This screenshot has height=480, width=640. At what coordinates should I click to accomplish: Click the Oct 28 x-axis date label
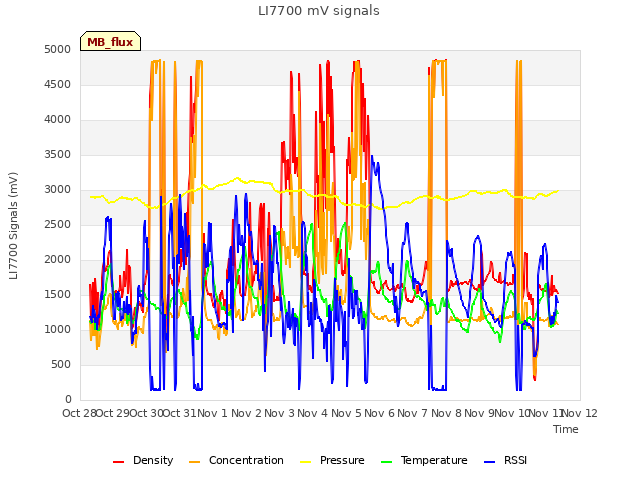point(79,413)
